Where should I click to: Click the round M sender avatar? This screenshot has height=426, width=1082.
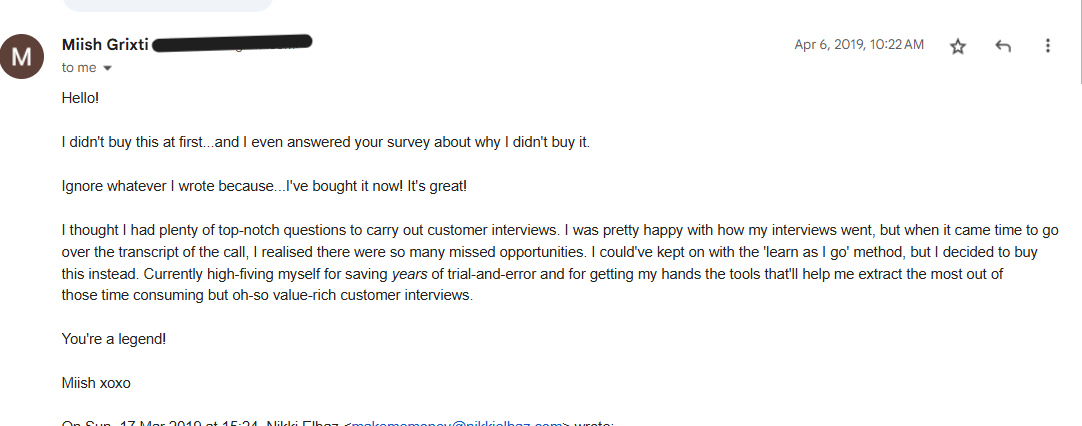pos(21,56)
